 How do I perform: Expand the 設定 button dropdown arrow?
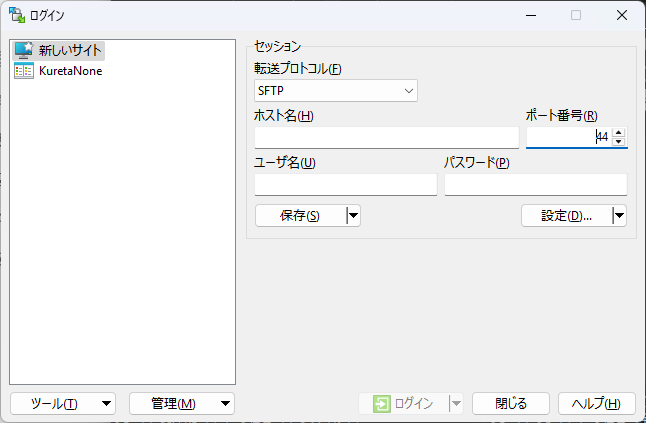(x=619, y=215)
